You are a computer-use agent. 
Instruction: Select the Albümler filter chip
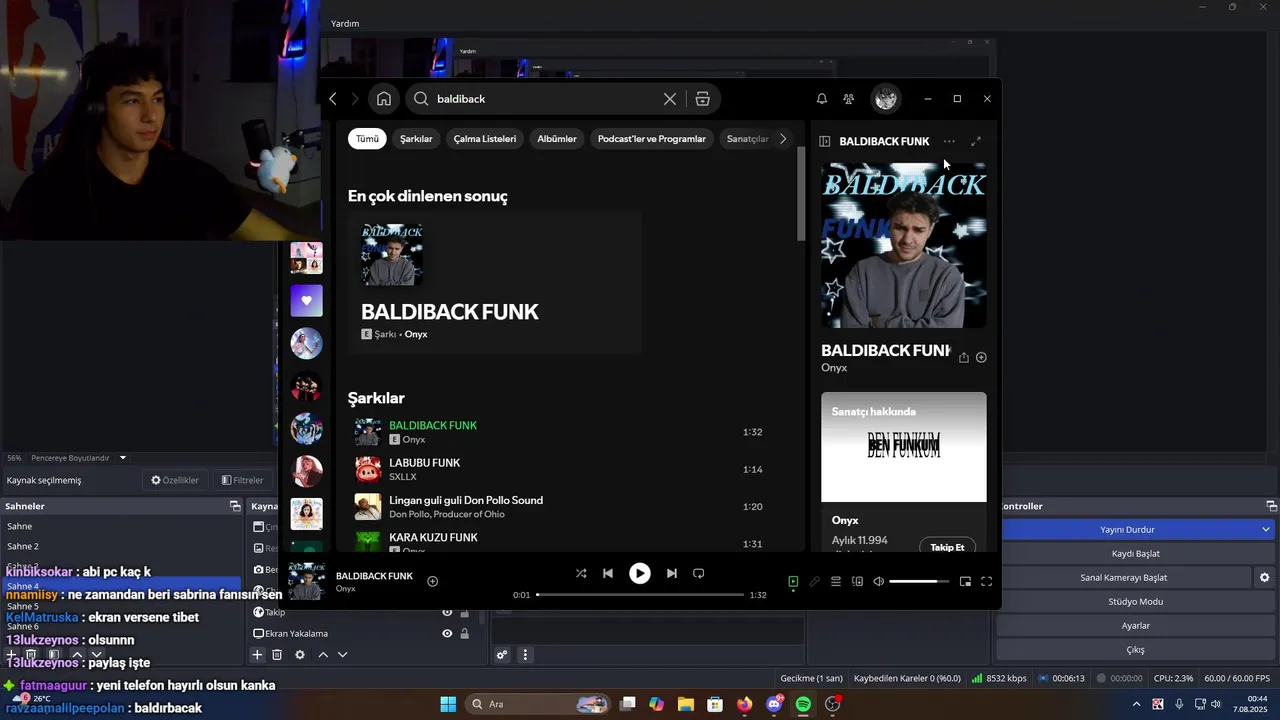pyautogui.click(x=557, y=139)
